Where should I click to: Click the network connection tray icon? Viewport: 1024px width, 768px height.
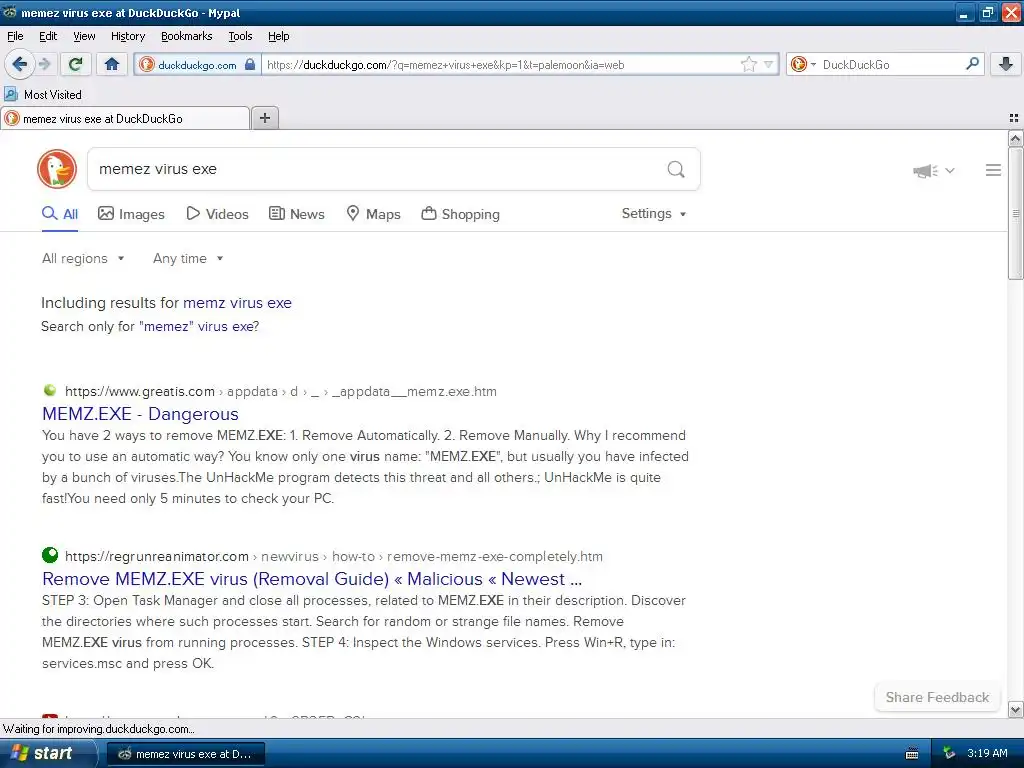tap(949, 754)
